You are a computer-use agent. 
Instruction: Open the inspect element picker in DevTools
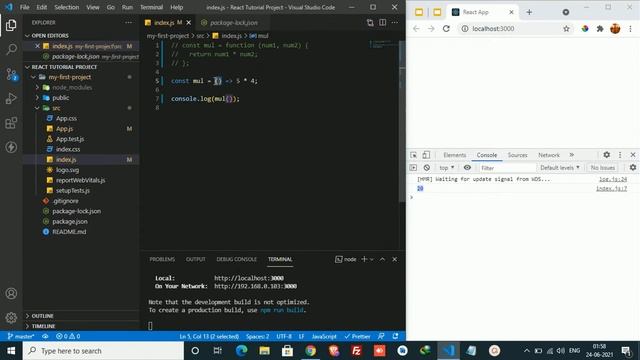[x=413, y=155]
